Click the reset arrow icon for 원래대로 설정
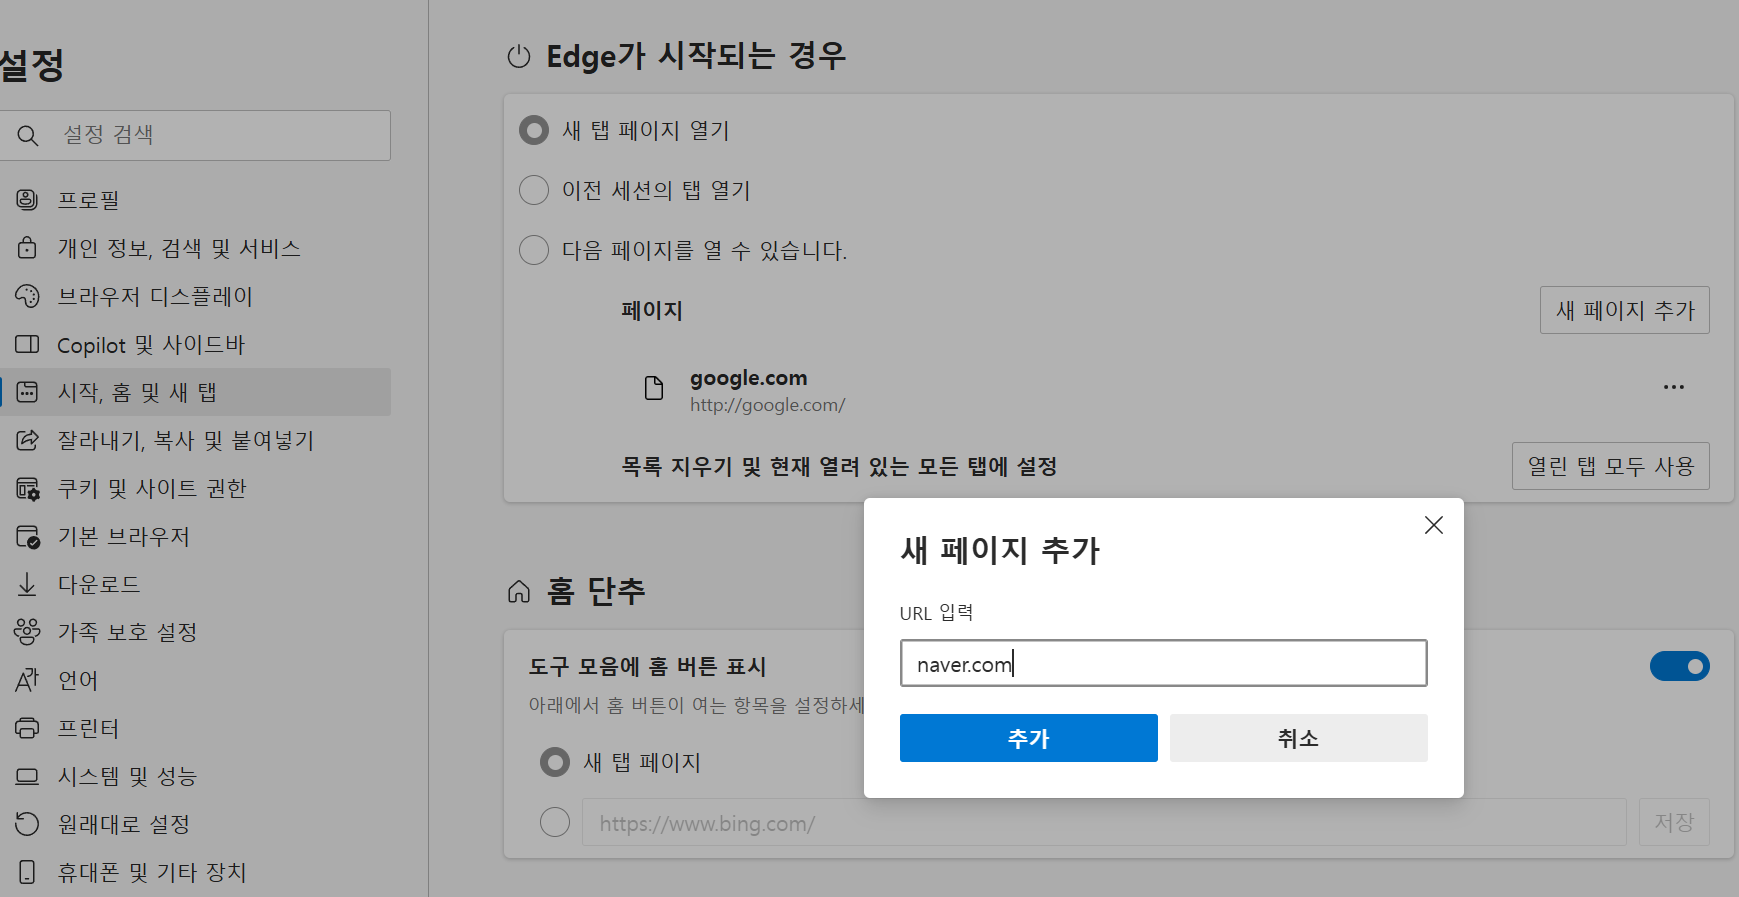This screenshot has height=897, width=1739. tap(27, 824)
